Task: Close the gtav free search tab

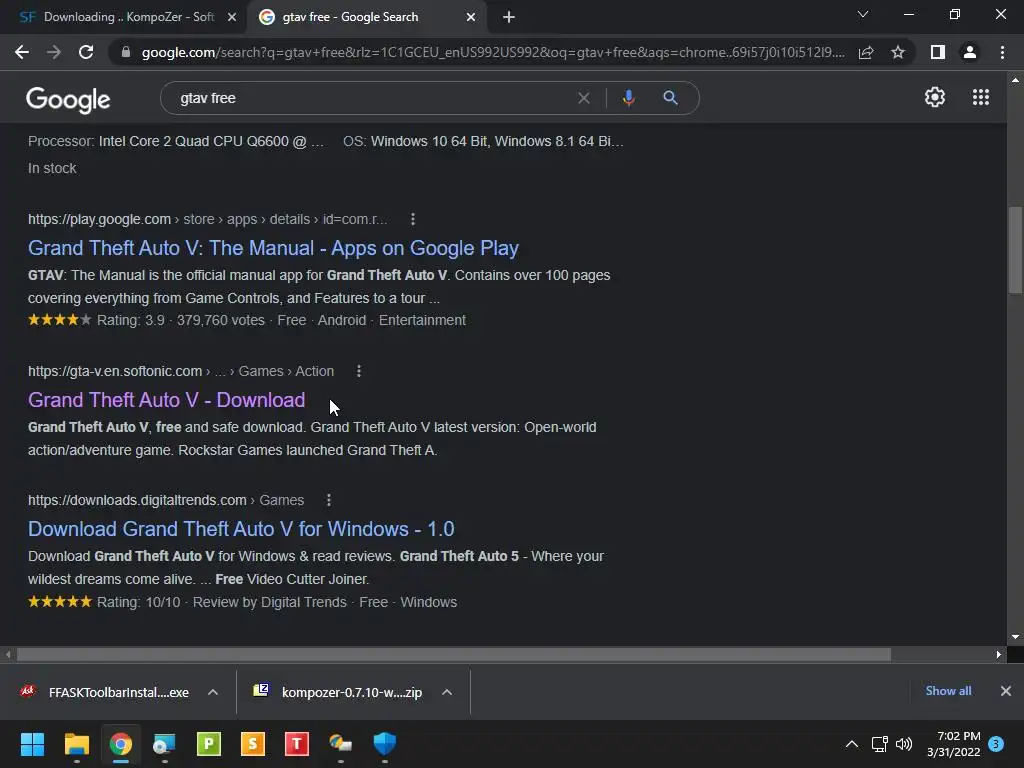Action: [471, 17]
